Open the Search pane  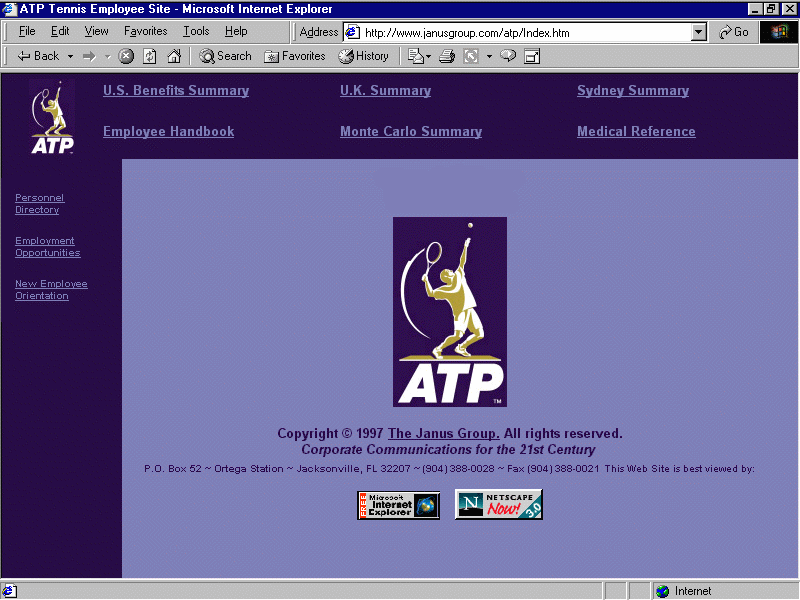226,56
